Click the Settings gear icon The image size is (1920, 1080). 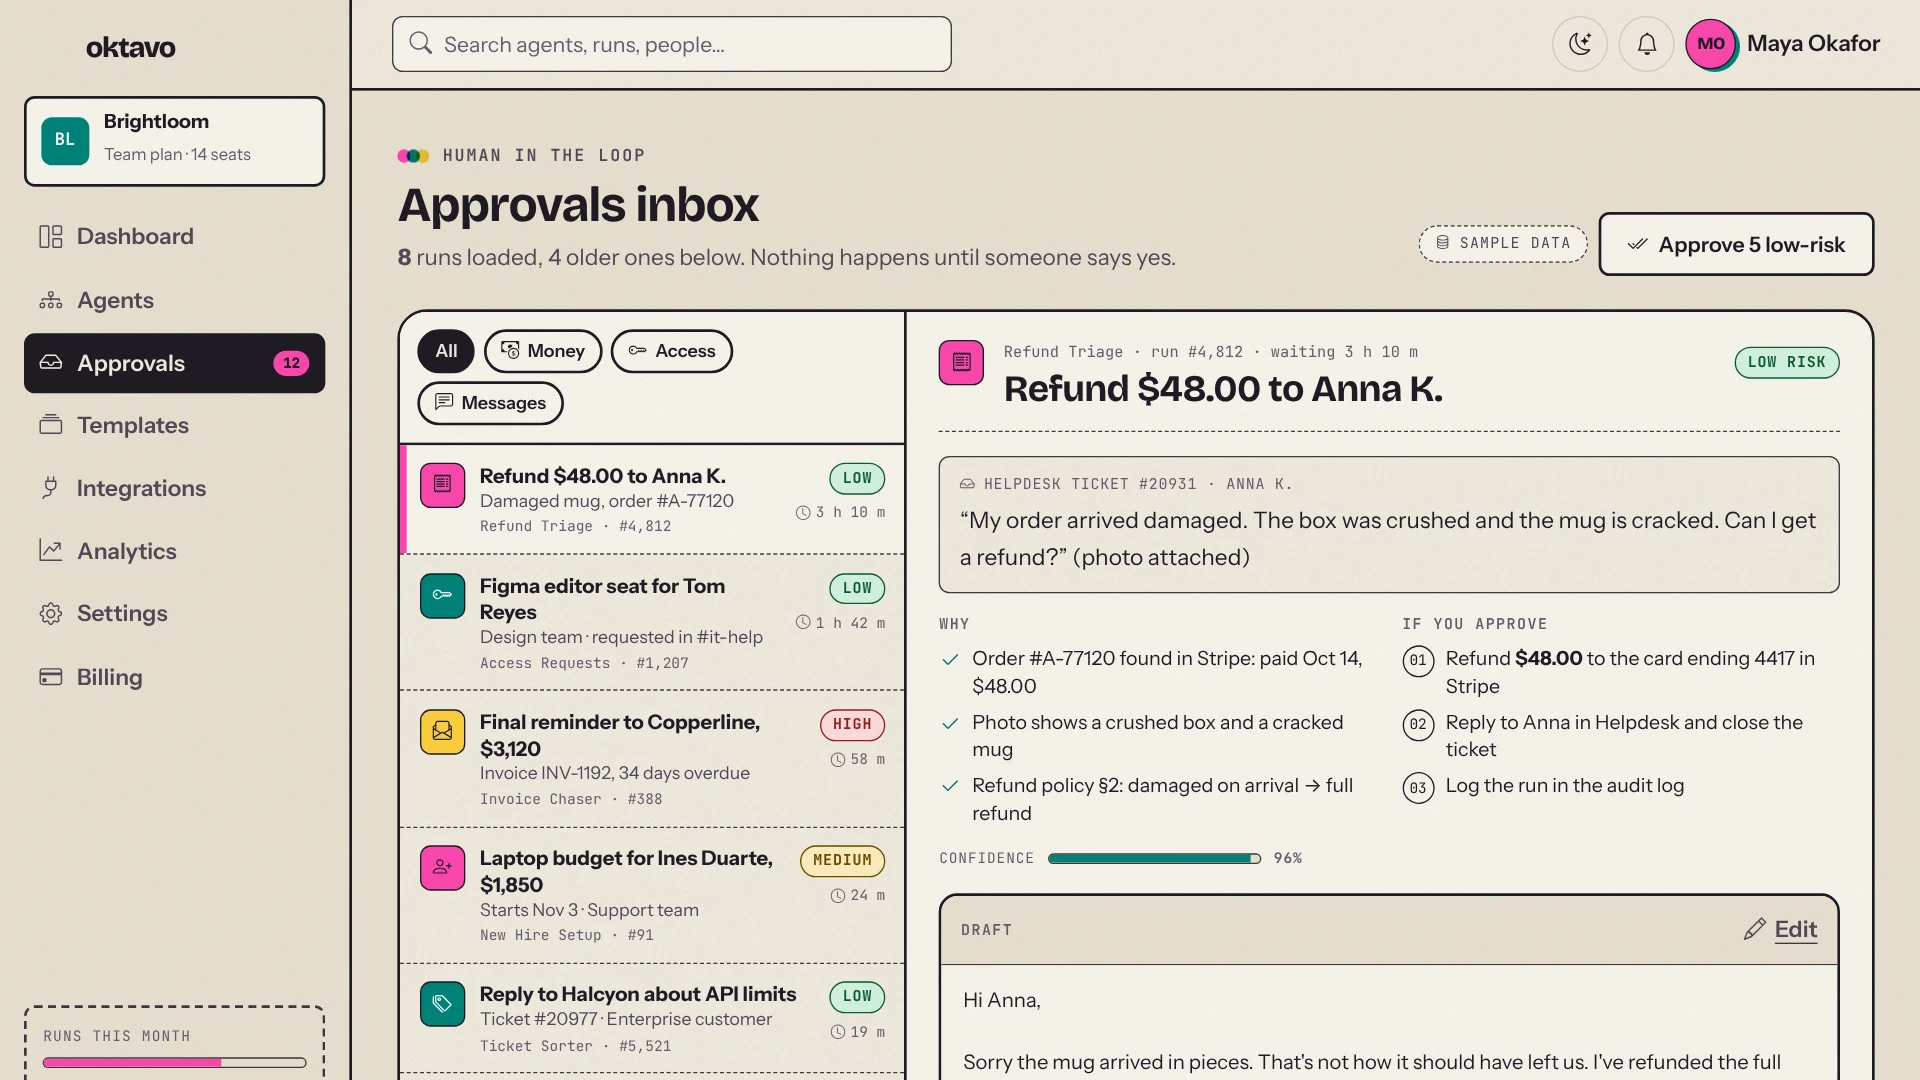(51, 613)
